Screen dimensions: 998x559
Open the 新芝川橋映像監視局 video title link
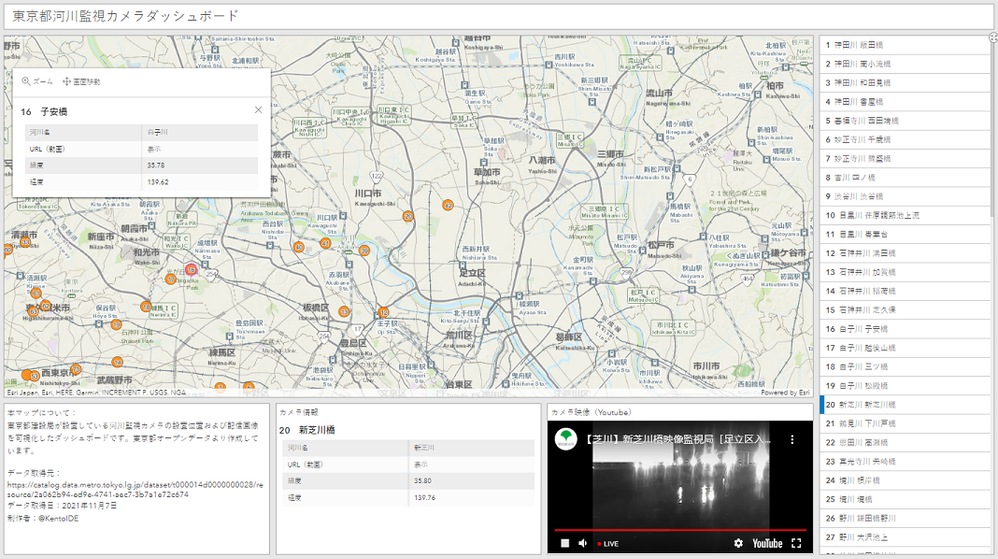pyautogui.click(x=678, y=439)
